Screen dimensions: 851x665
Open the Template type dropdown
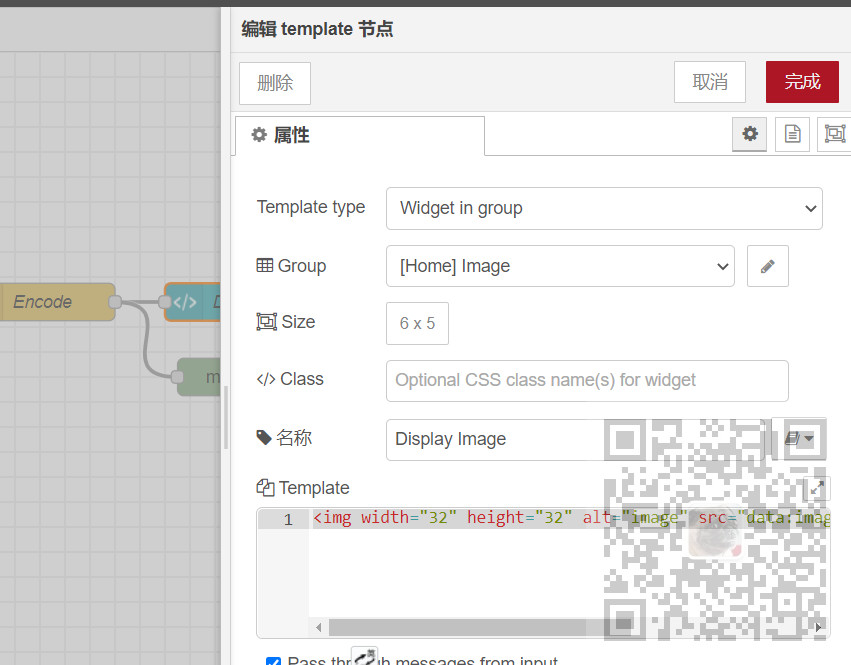tap(604, 208)
